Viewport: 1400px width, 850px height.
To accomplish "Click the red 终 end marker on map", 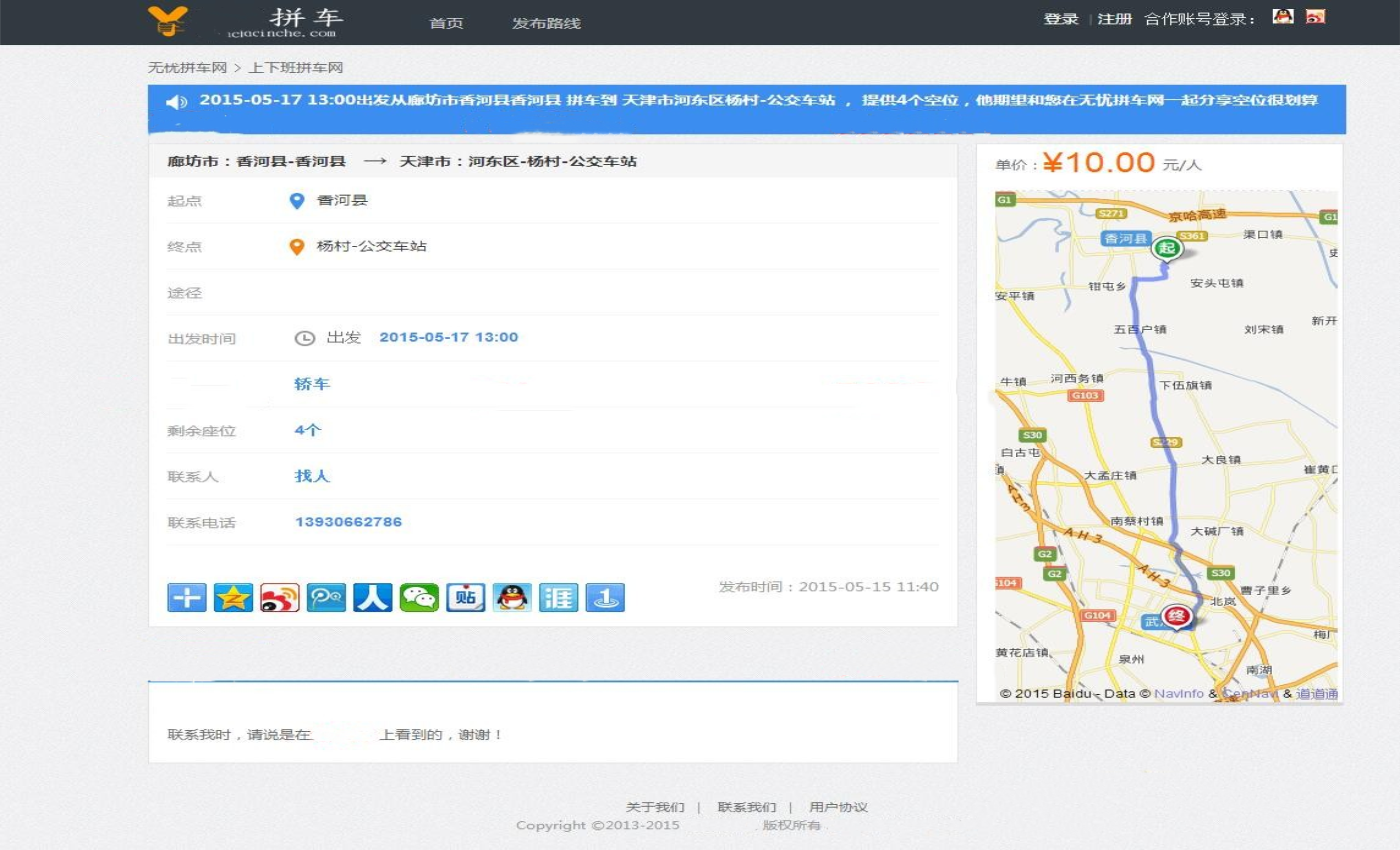I will click(x=1177, y=617).
